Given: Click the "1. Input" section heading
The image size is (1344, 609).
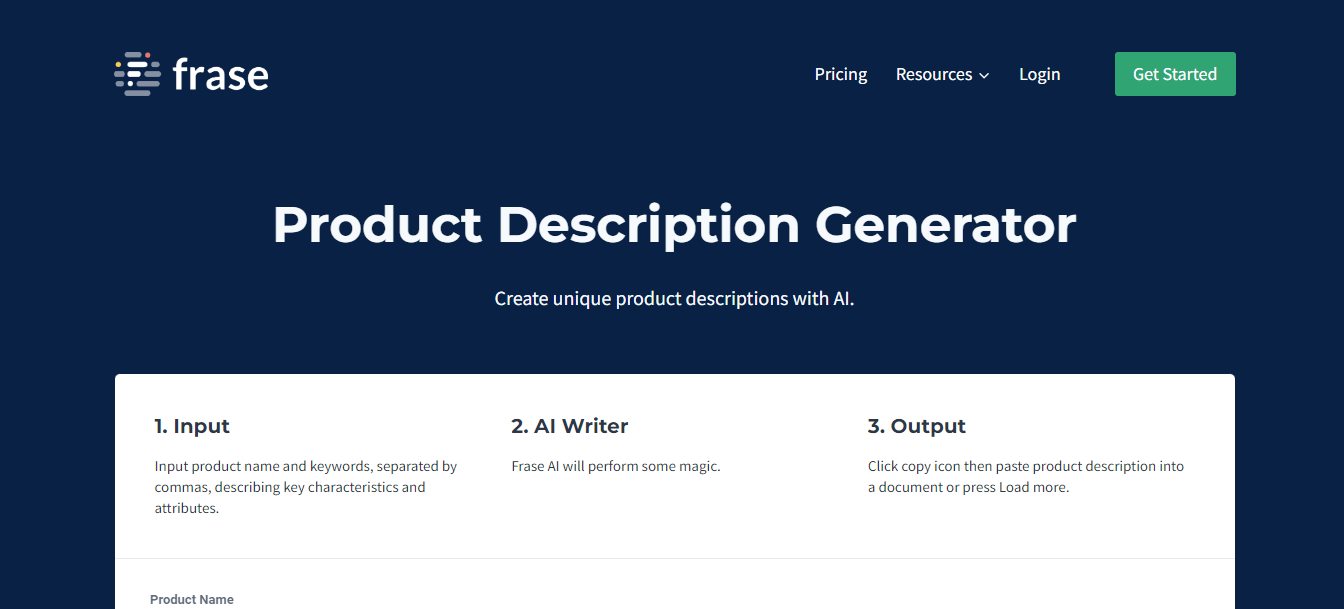Looking at the screenshot, I should pos(192,425).
